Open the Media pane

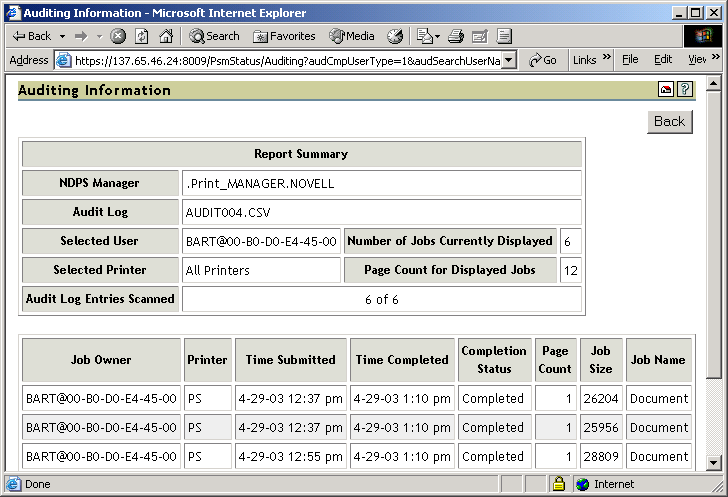[x=351, y=36]
